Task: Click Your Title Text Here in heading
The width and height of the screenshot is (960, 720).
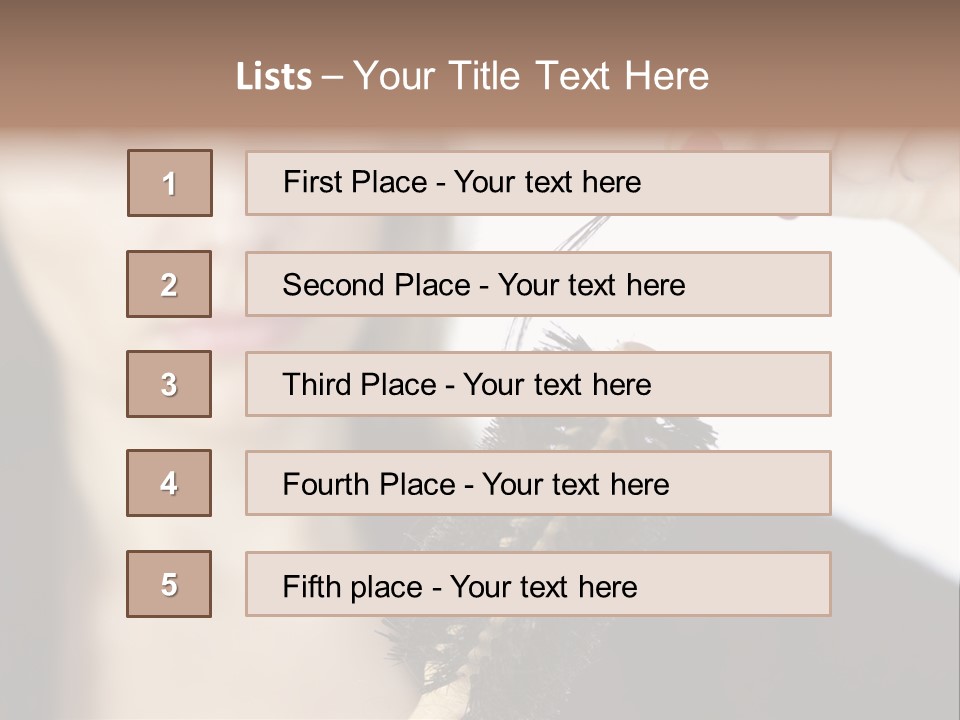Action: (x=531, y=77)
